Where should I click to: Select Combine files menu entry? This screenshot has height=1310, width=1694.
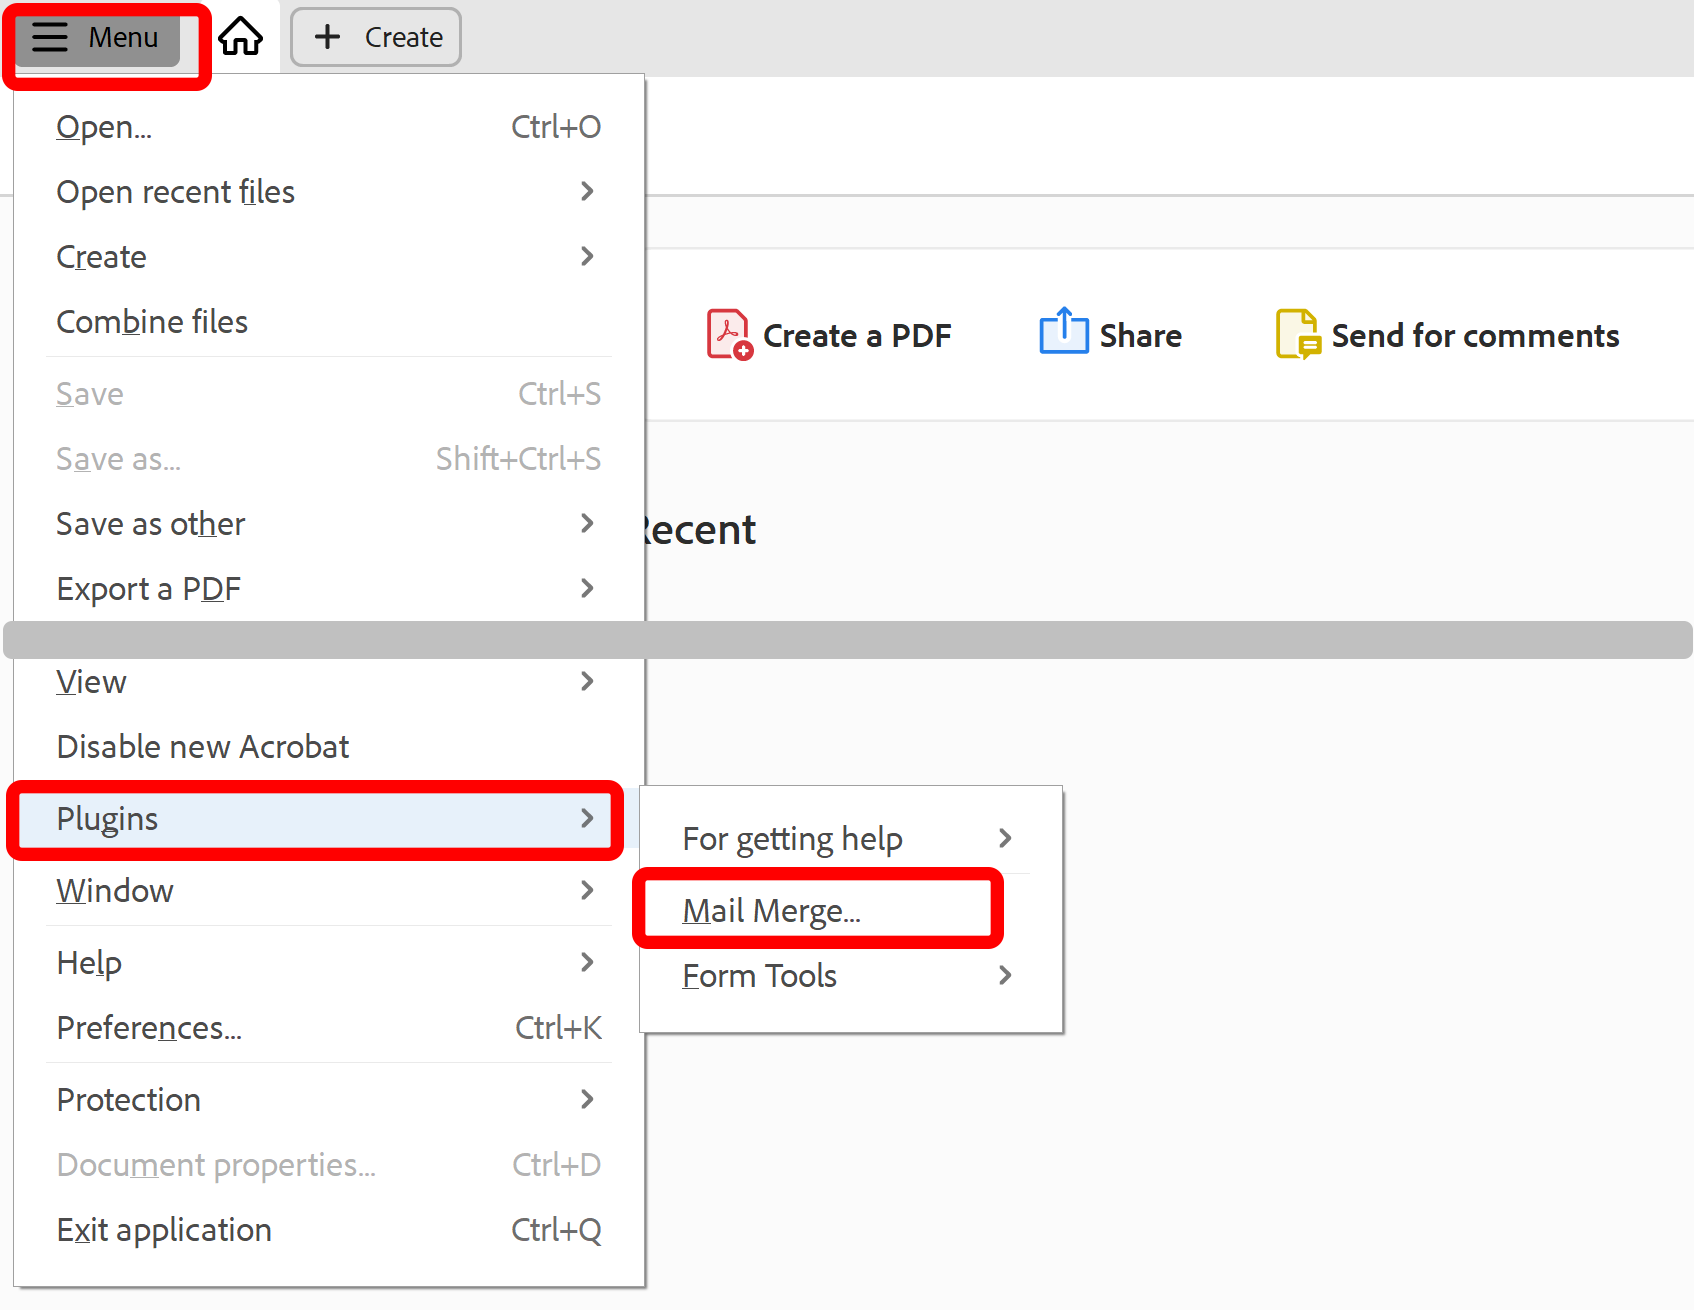pos(329,322)
